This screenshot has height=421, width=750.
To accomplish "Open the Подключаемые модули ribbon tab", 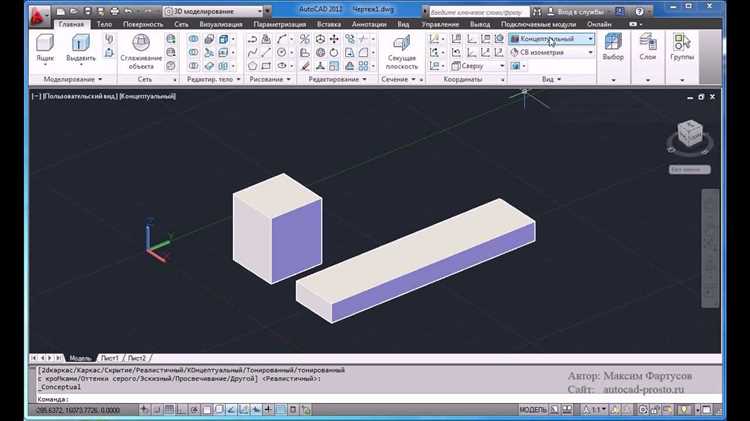I will pyautogui.click(x=538, y=24).
